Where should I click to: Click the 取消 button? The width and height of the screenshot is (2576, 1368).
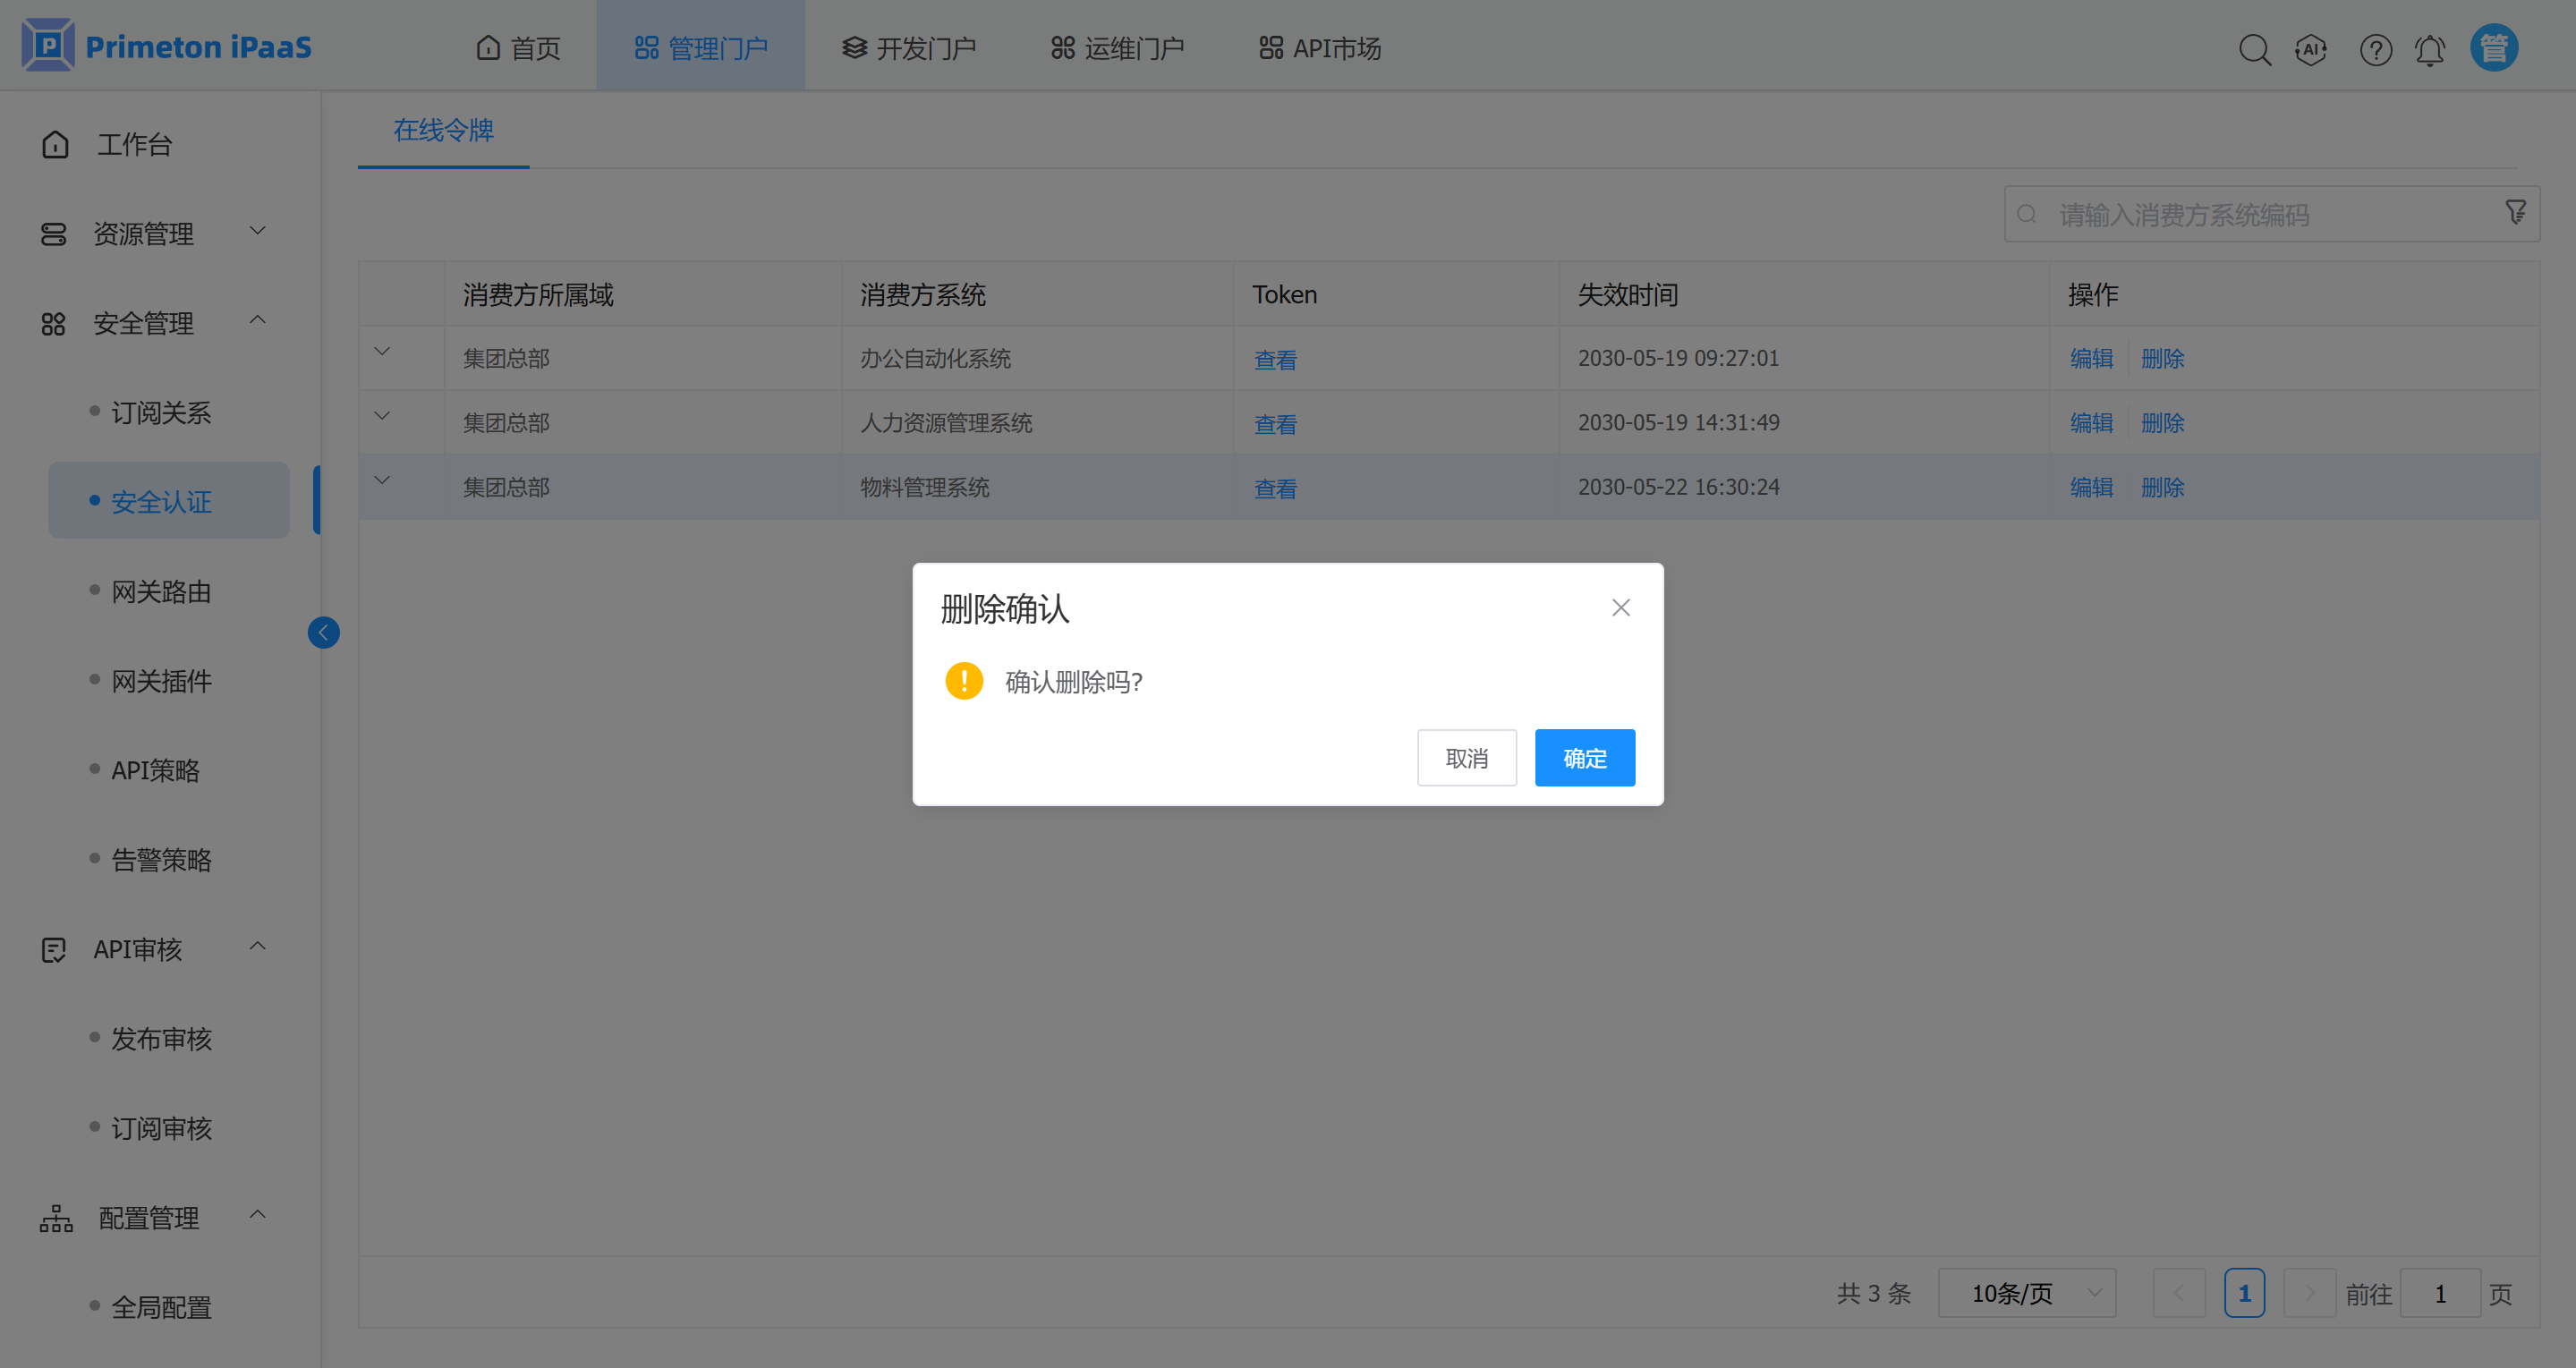[1466, 758]
